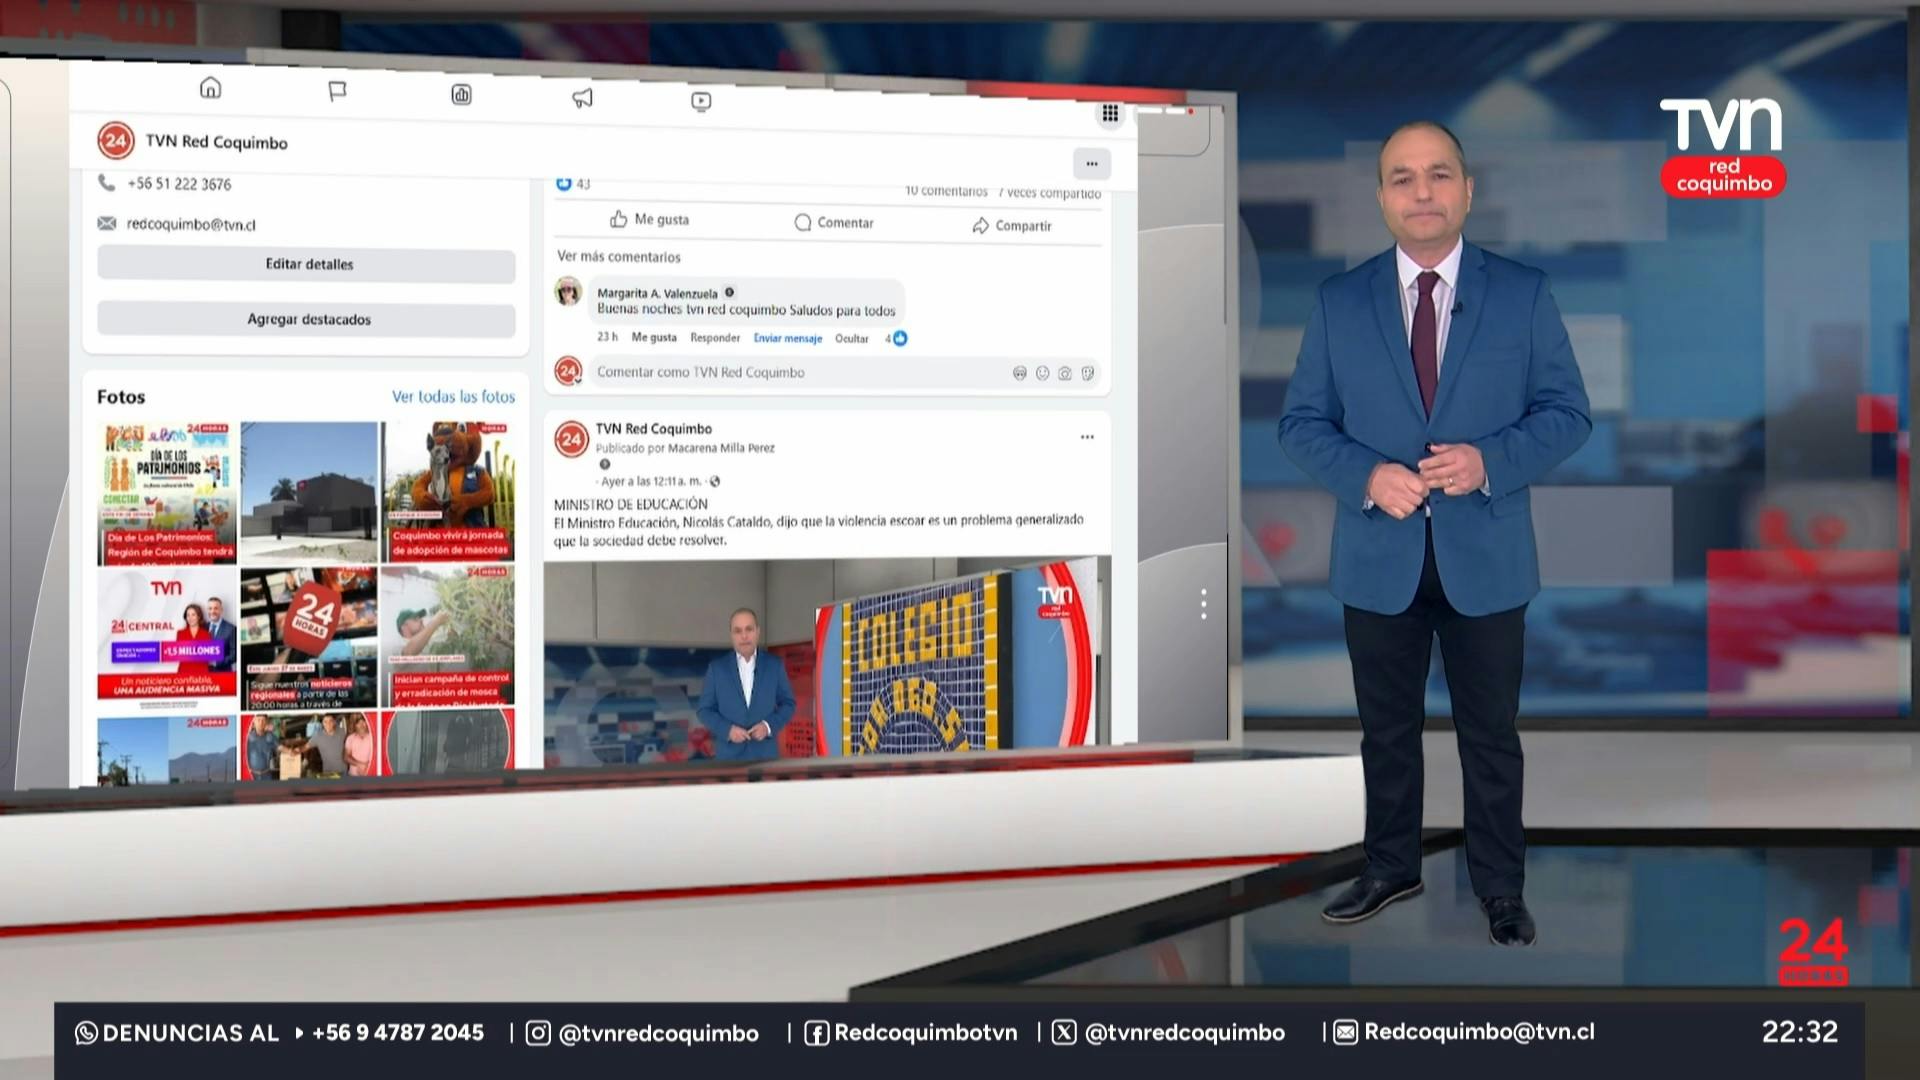Click the avatar on the Ministro de Educación post
Image resolution: width=1920 pixels, height=1080 pixels.
(x=571, y=439)
